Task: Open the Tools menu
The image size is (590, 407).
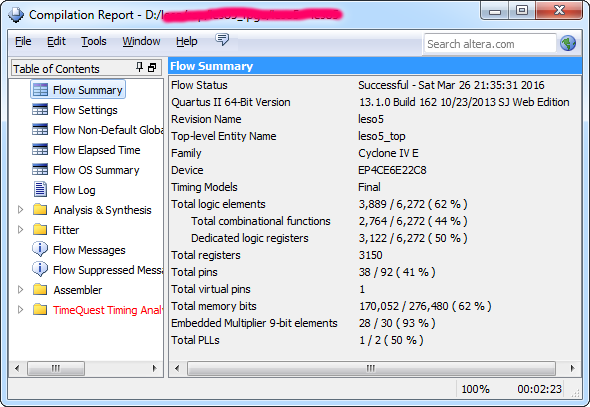Action: (94, 41)
